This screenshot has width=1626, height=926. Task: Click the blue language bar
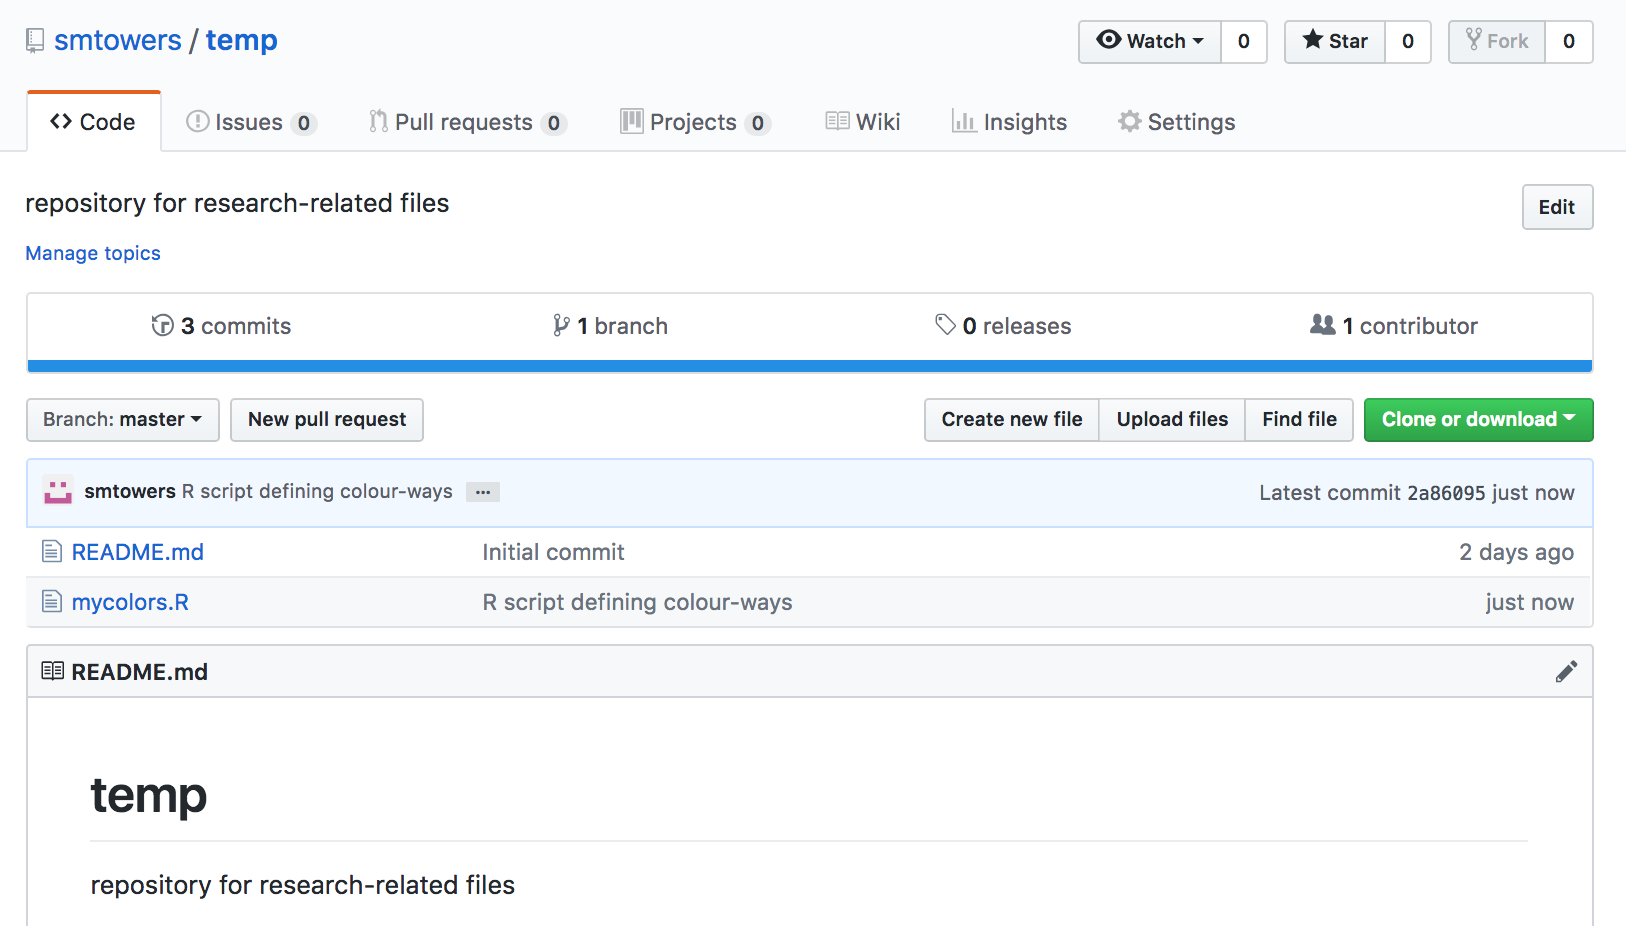pos(810,366)
